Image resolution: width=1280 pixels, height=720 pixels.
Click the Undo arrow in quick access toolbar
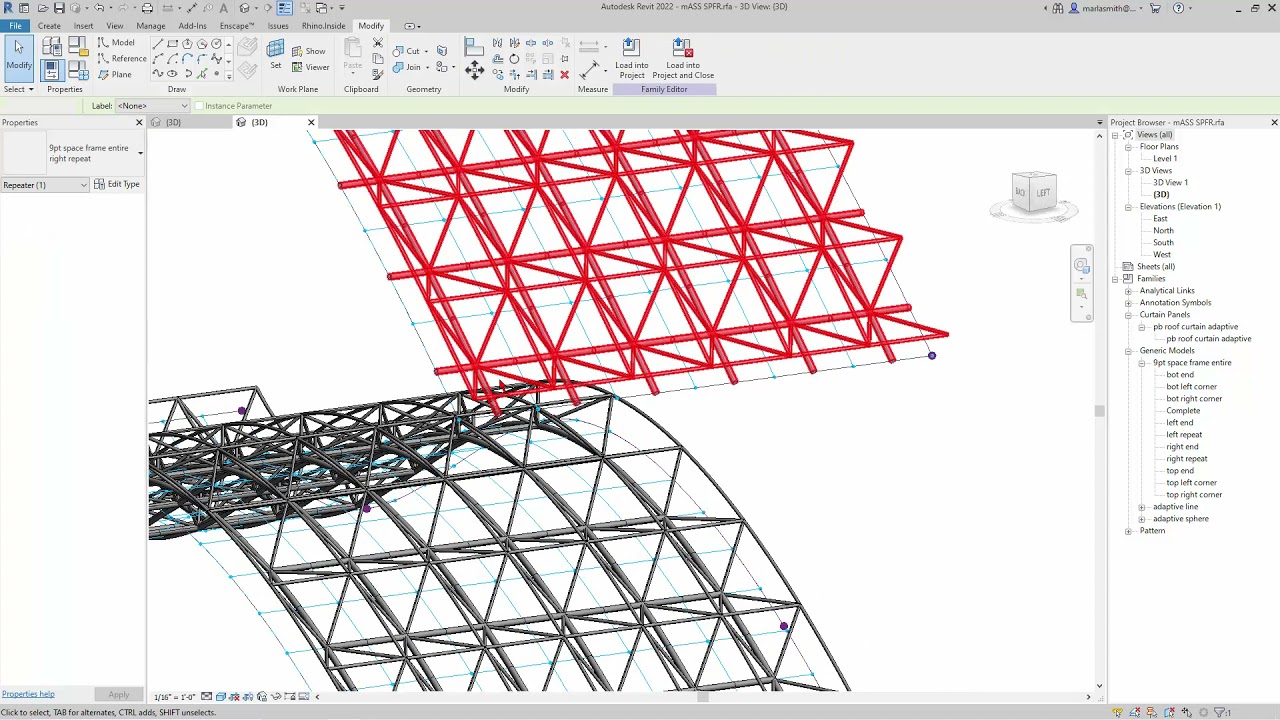click(99, 8)
